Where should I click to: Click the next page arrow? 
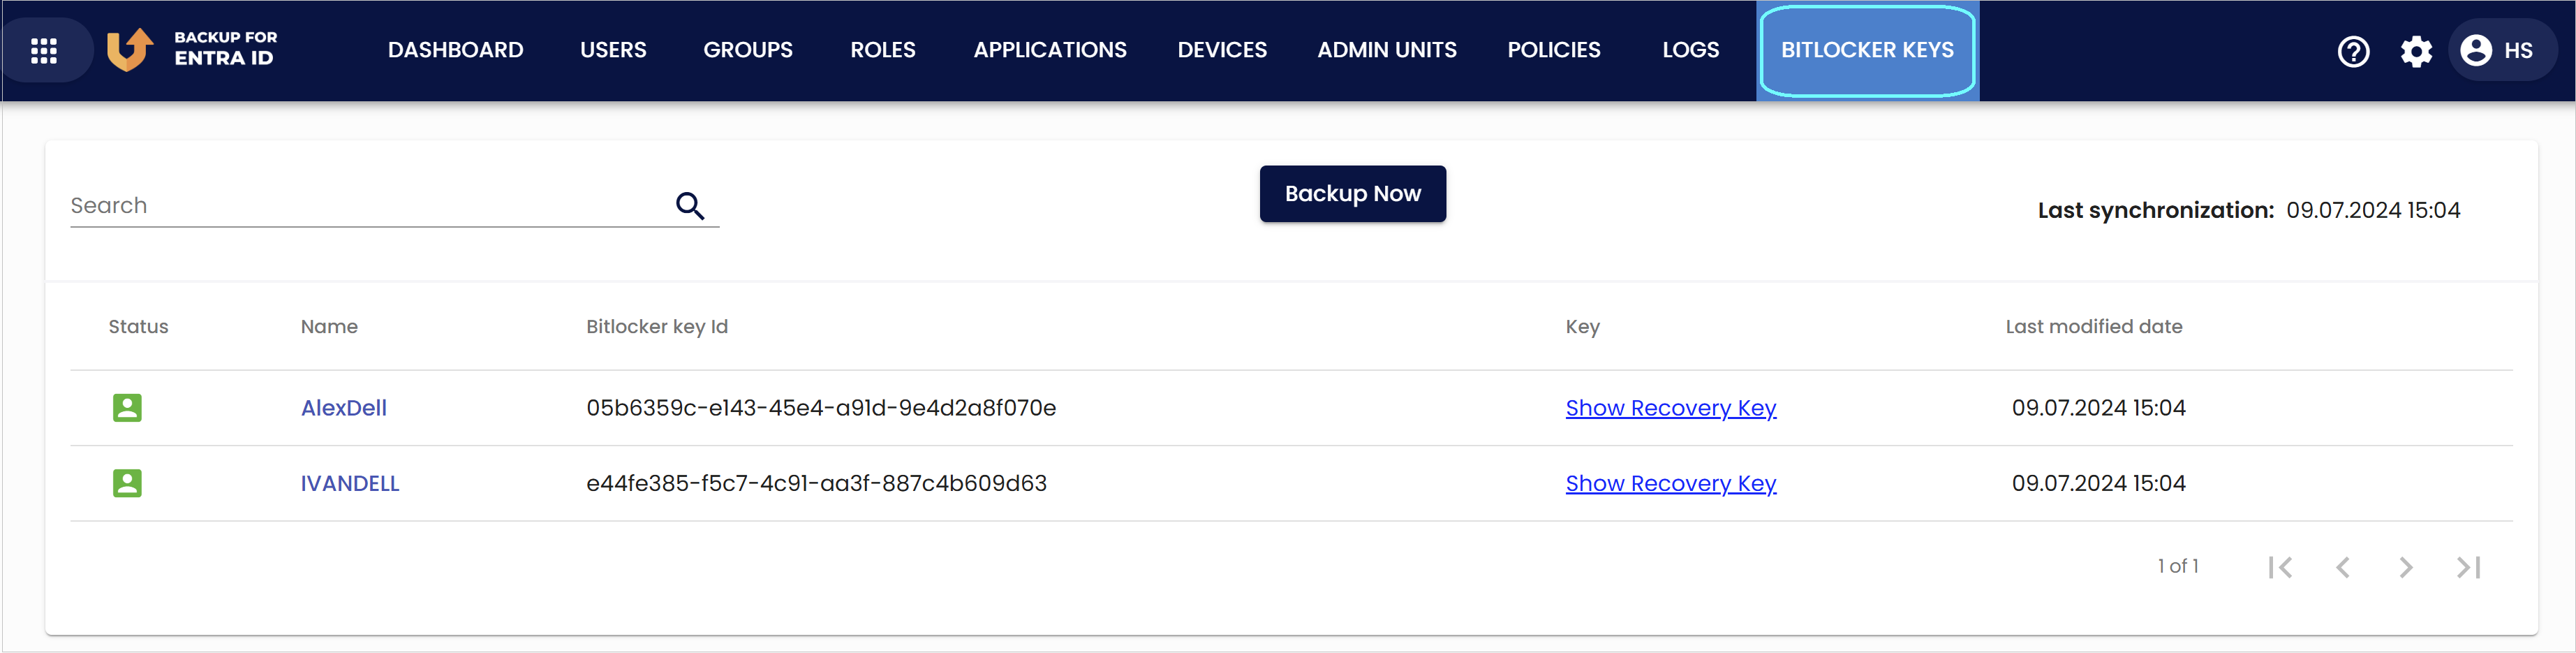coord(2404,566)
